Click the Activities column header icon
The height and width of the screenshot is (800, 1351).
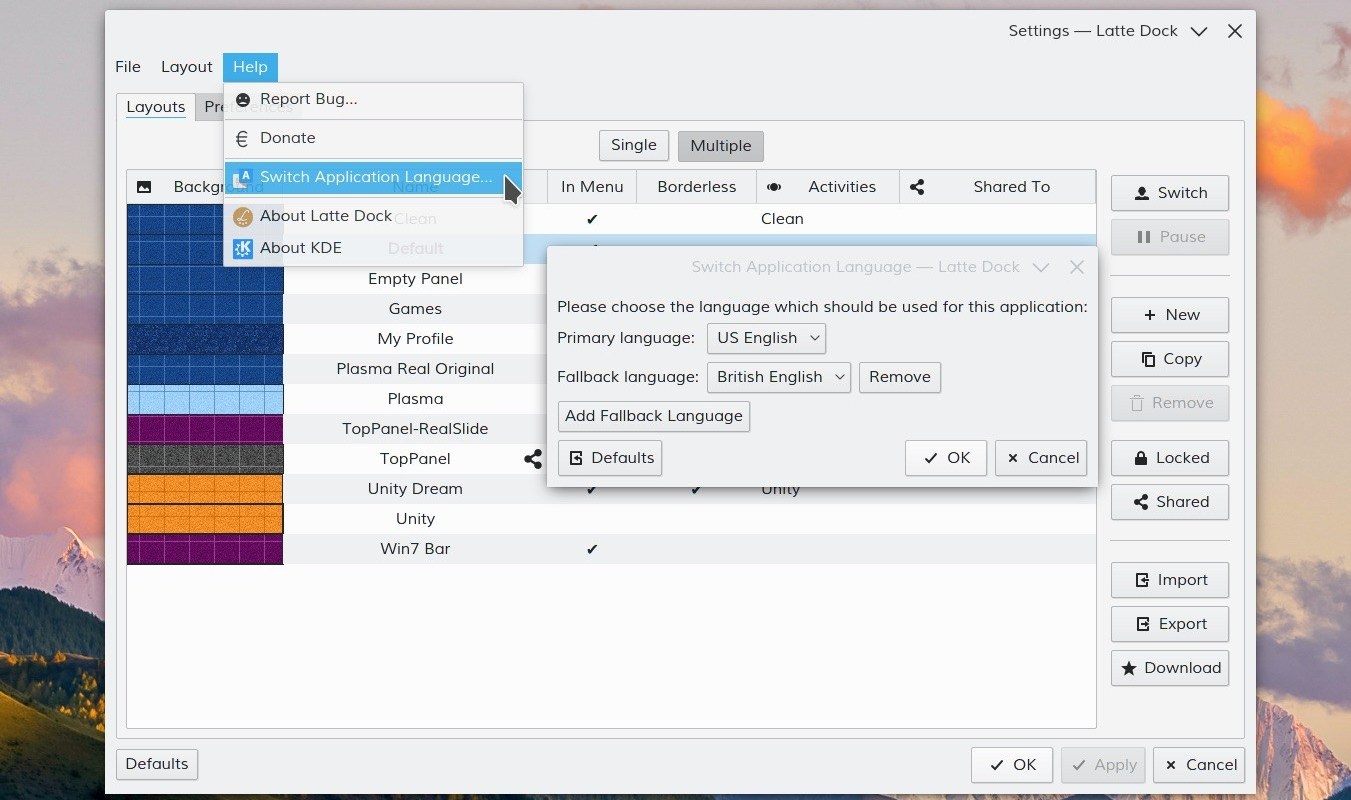coord(774,187)
